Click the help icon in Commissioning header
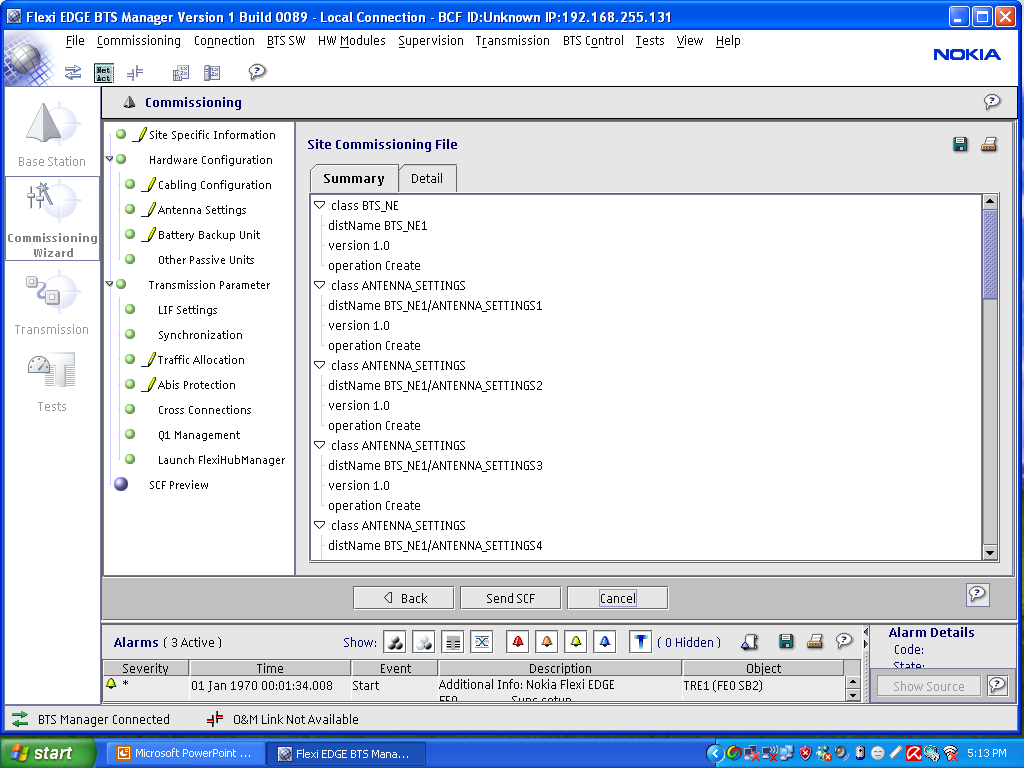 click(991, 102)
